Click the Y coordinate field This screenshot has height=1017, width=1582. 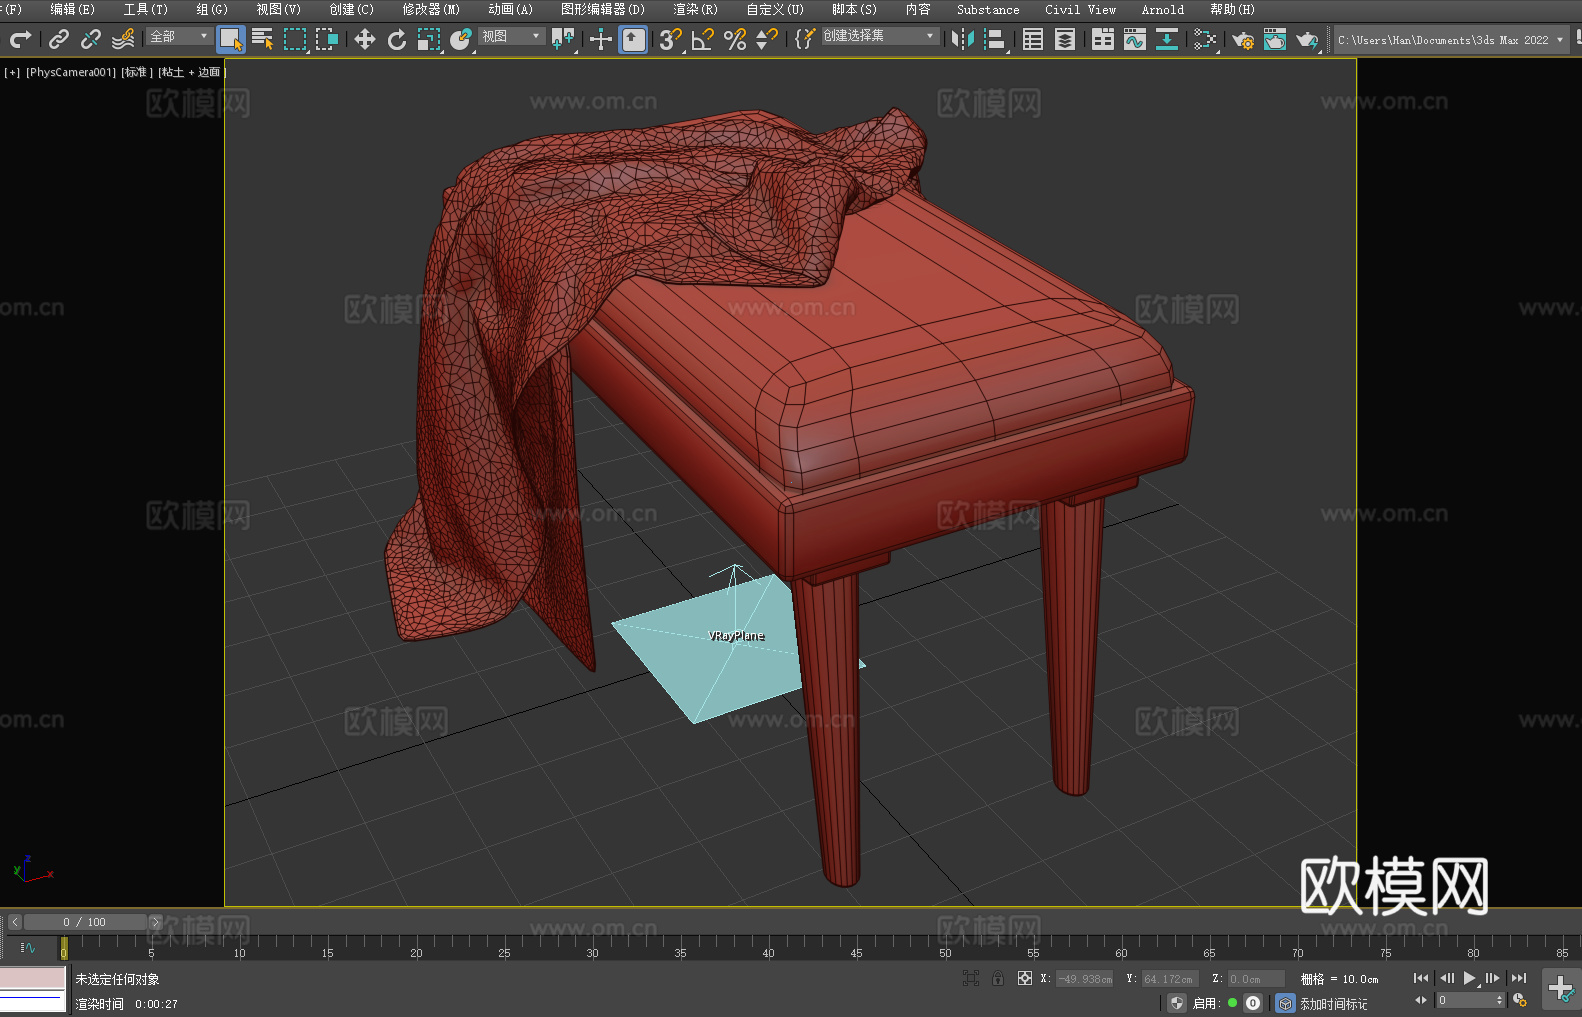click(1169, 979)
